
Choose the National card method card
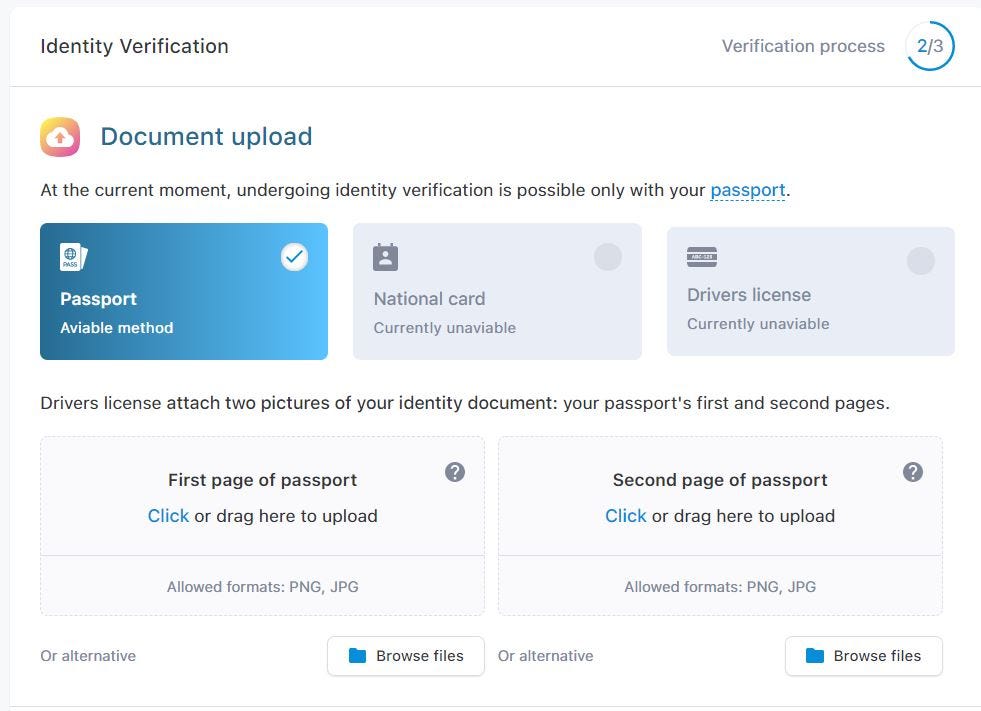coord(497,292)
